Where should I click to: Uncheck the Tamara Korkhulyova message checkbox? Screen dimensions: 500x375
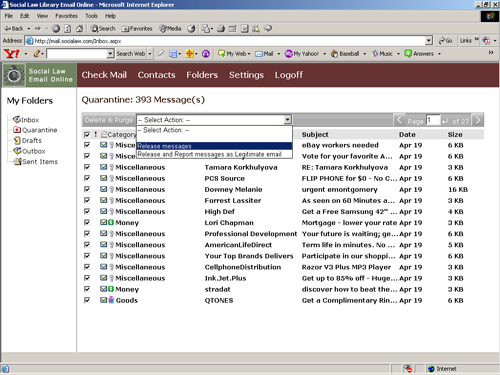tap(87, 167)
